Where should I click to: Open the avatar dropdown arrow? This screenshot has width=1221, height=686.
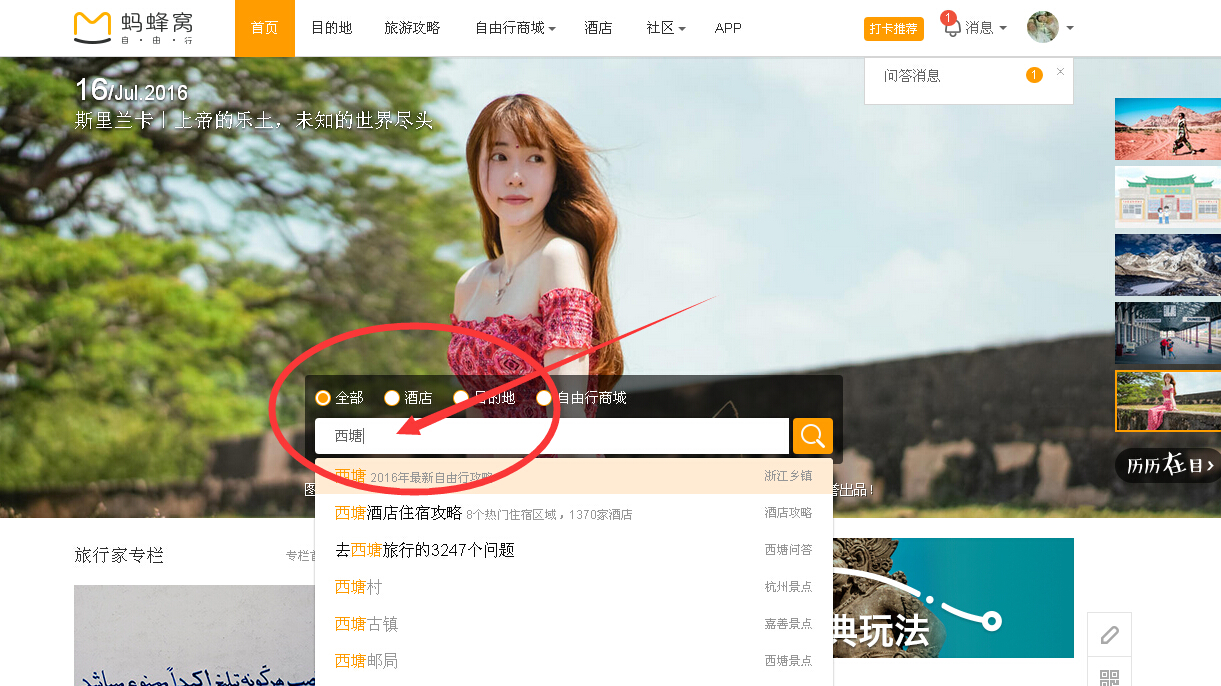pos(1070,28)
